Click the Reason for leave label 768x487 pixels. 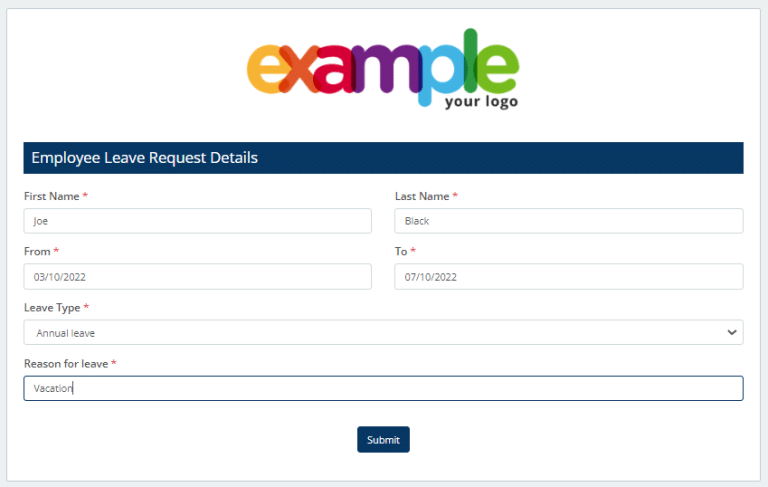click(x=65, y=364)
